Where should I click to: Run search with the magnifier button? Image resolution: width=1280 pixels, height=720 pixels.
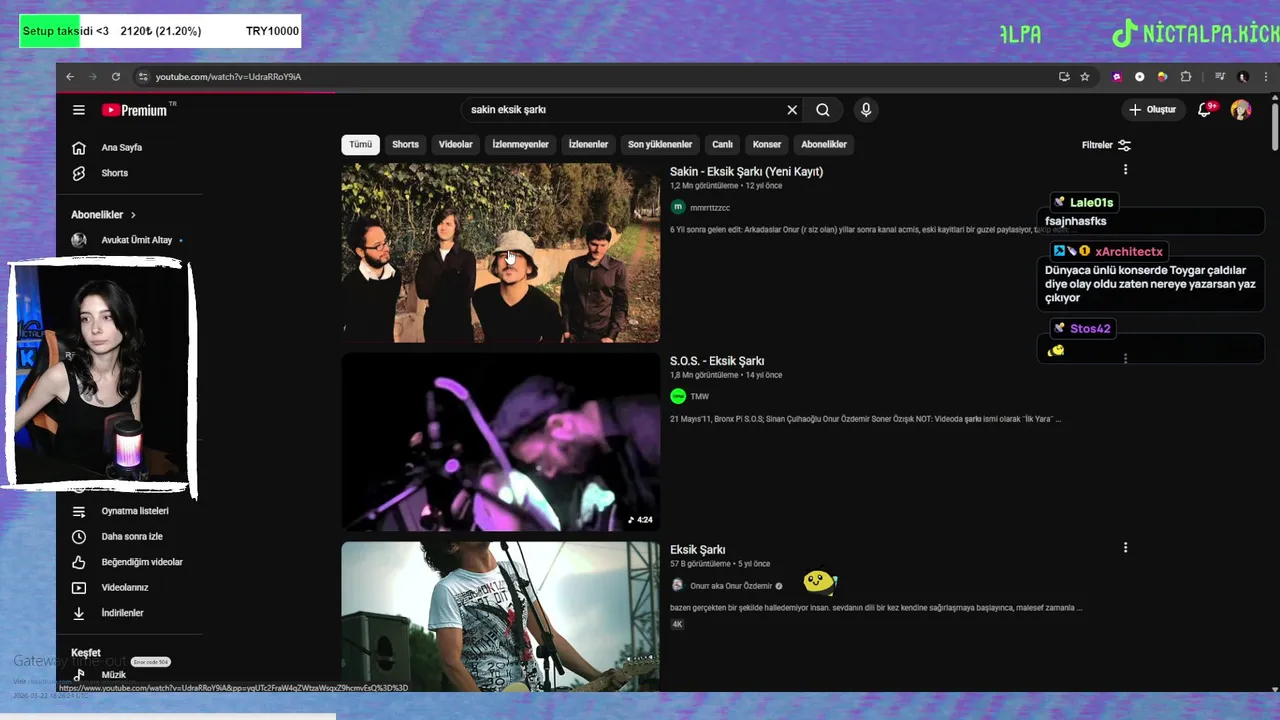[823, 110]
